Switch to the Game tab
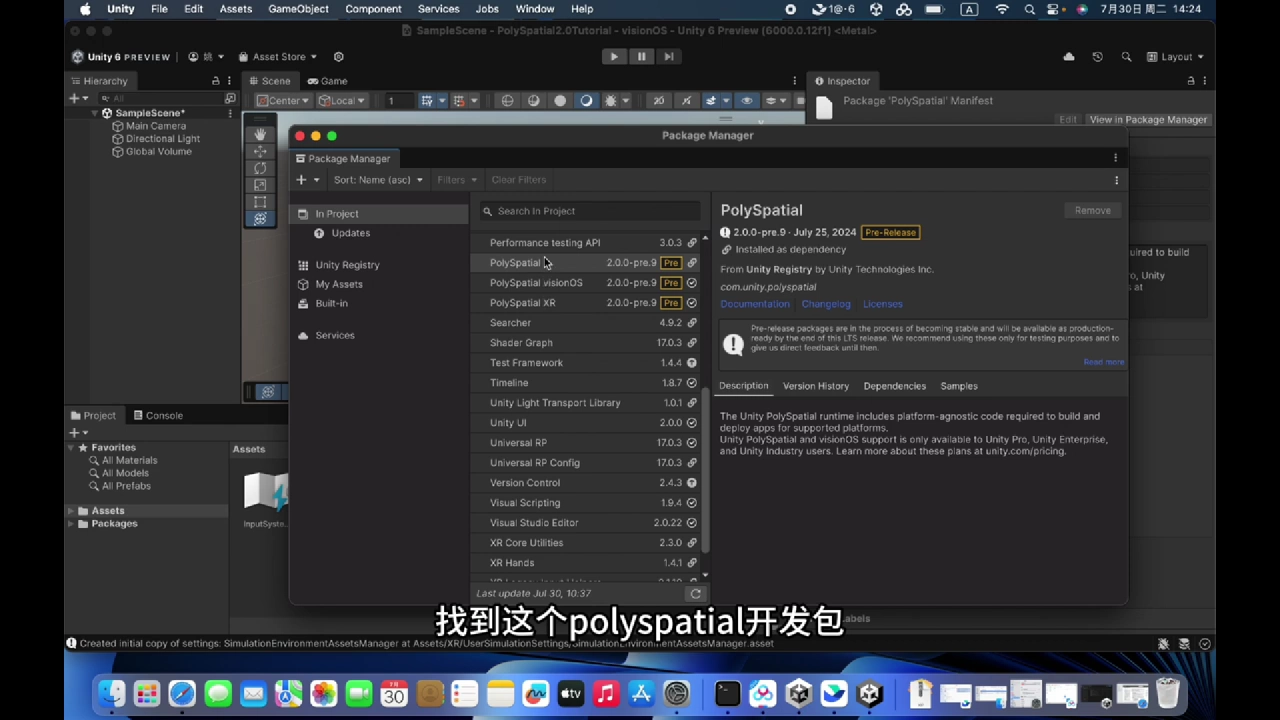Image resolution: width=1280 pixels, height=720 pixels. pos(327,81)
